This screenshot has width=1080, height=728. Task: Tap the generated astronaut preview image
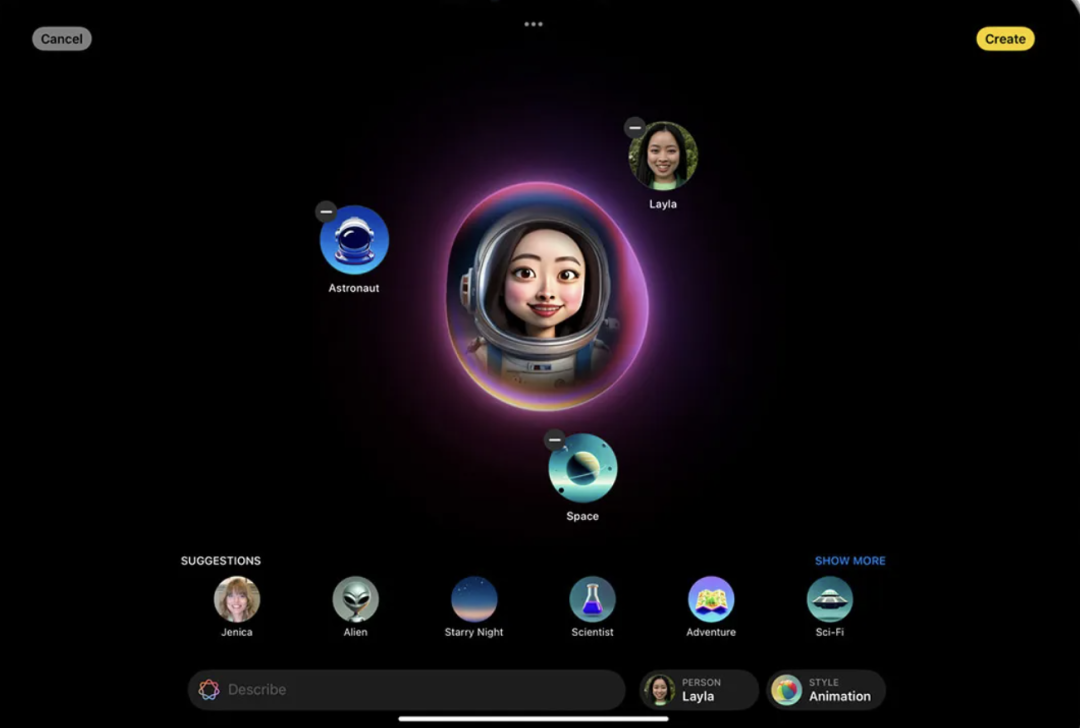click(x=546, y=296)
